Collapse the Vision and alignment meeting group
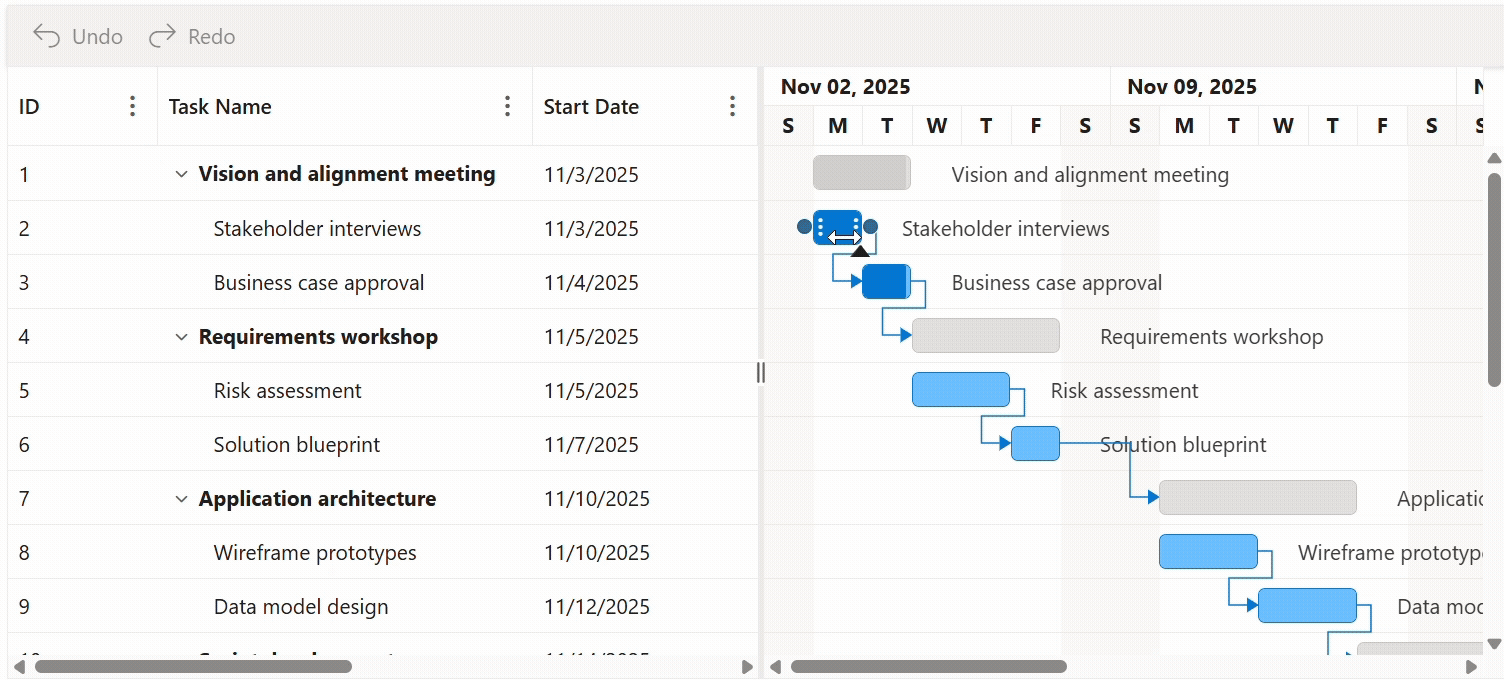The height and width of the screenshot is (680, 1504). (x=181, y=174)
